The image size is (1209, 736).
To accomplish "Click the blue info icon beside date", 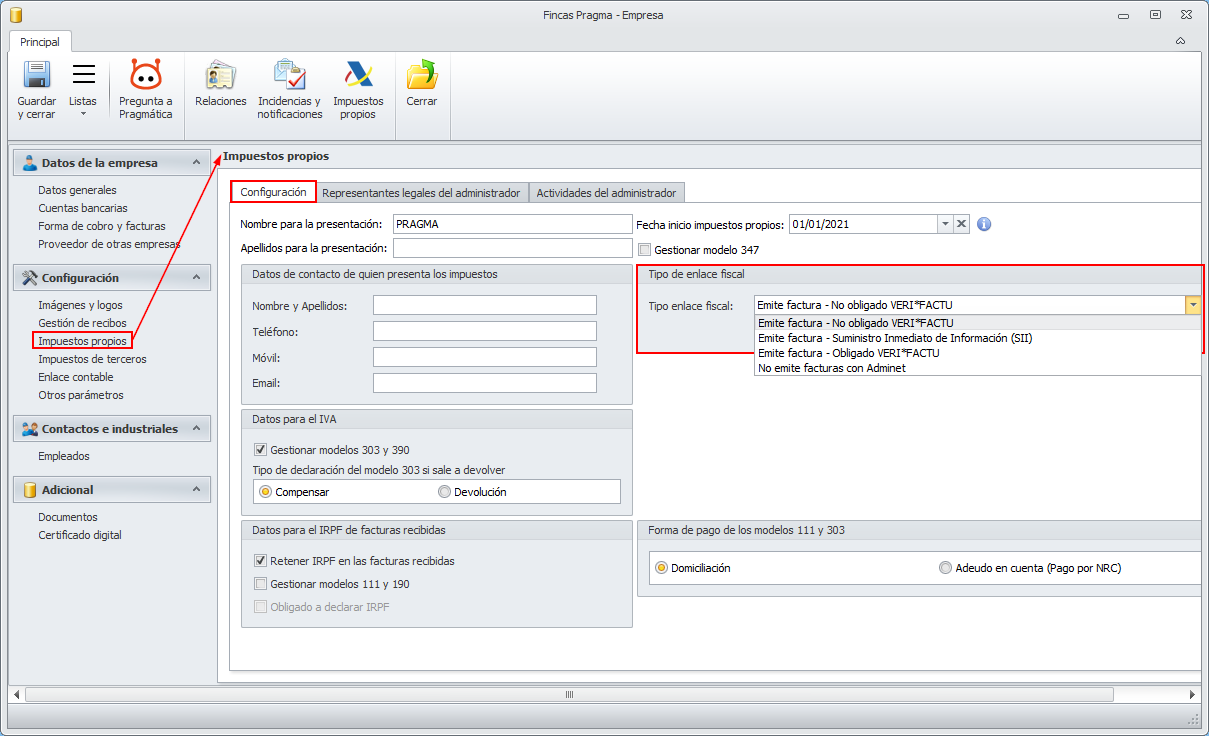I will pyautogui.click(x=984, y=224).
